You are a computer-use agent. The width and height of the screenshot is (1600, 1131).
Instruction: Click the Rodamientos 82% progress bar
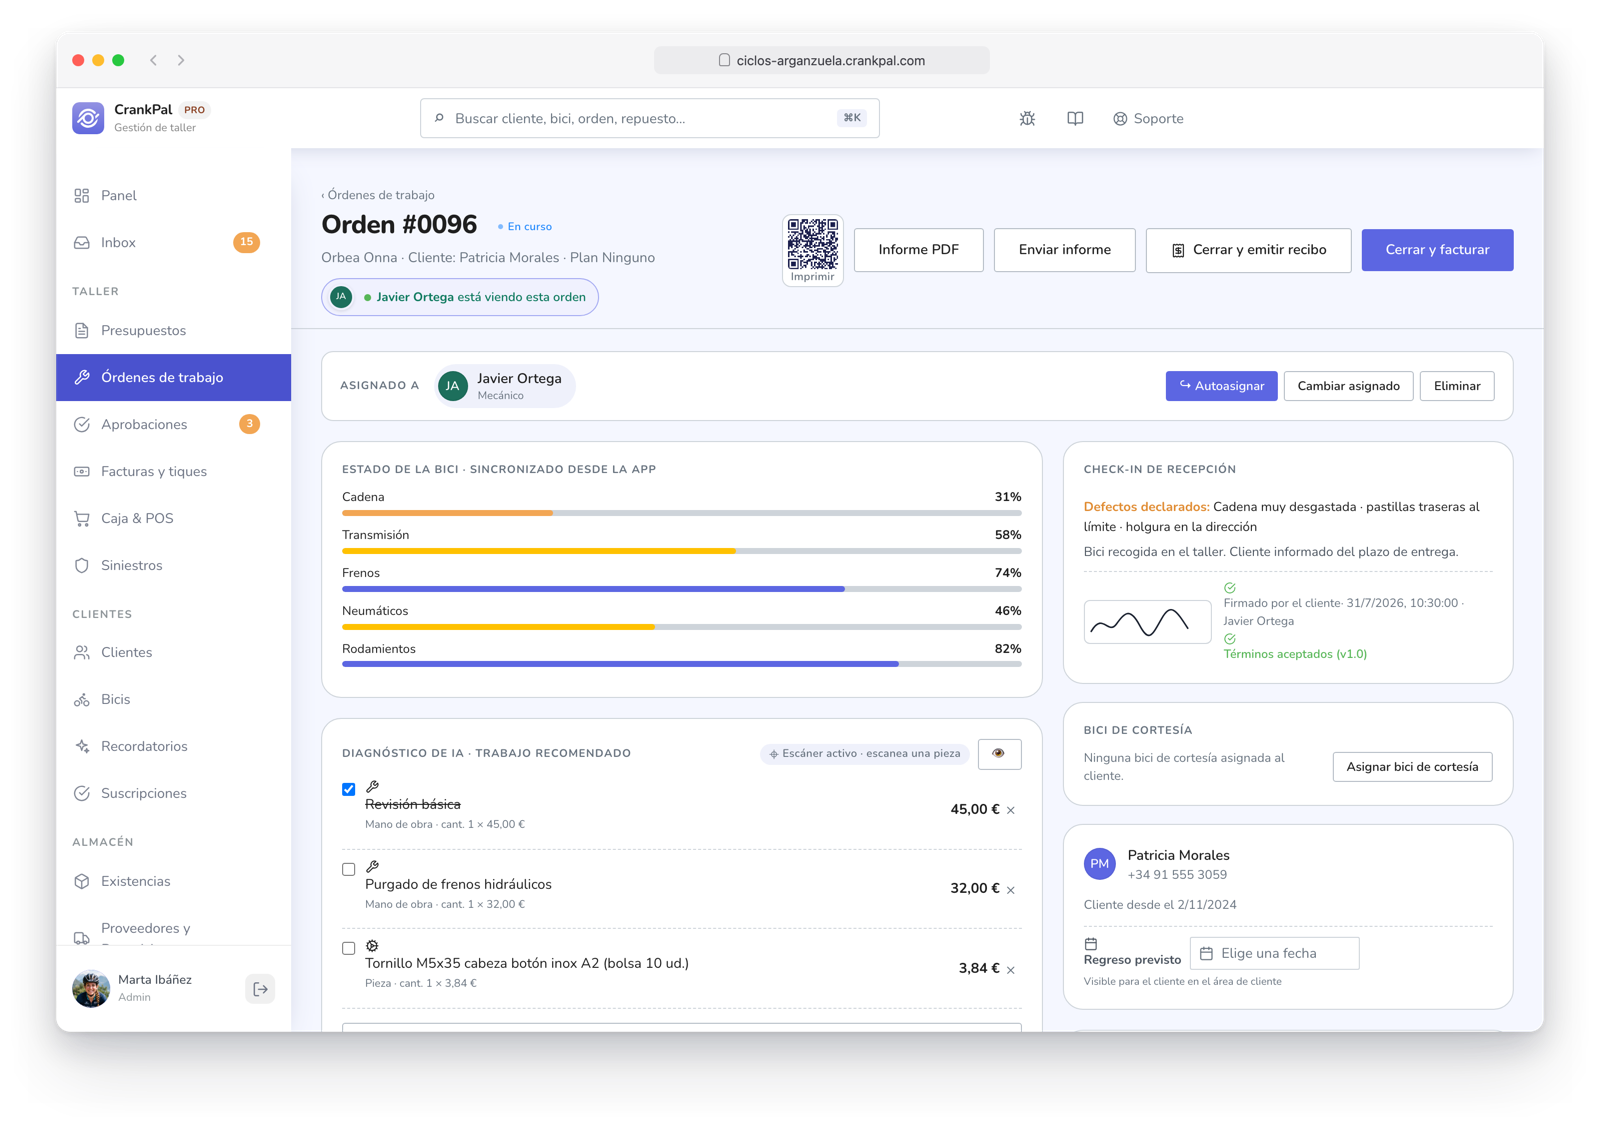click(x=681, y=664)
